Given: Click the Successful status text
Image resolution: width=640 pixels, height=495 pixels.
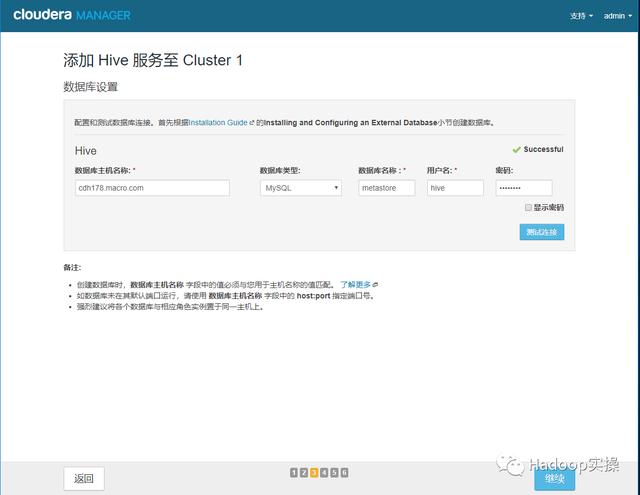Looking at the screenshot, I should [543, 149].
